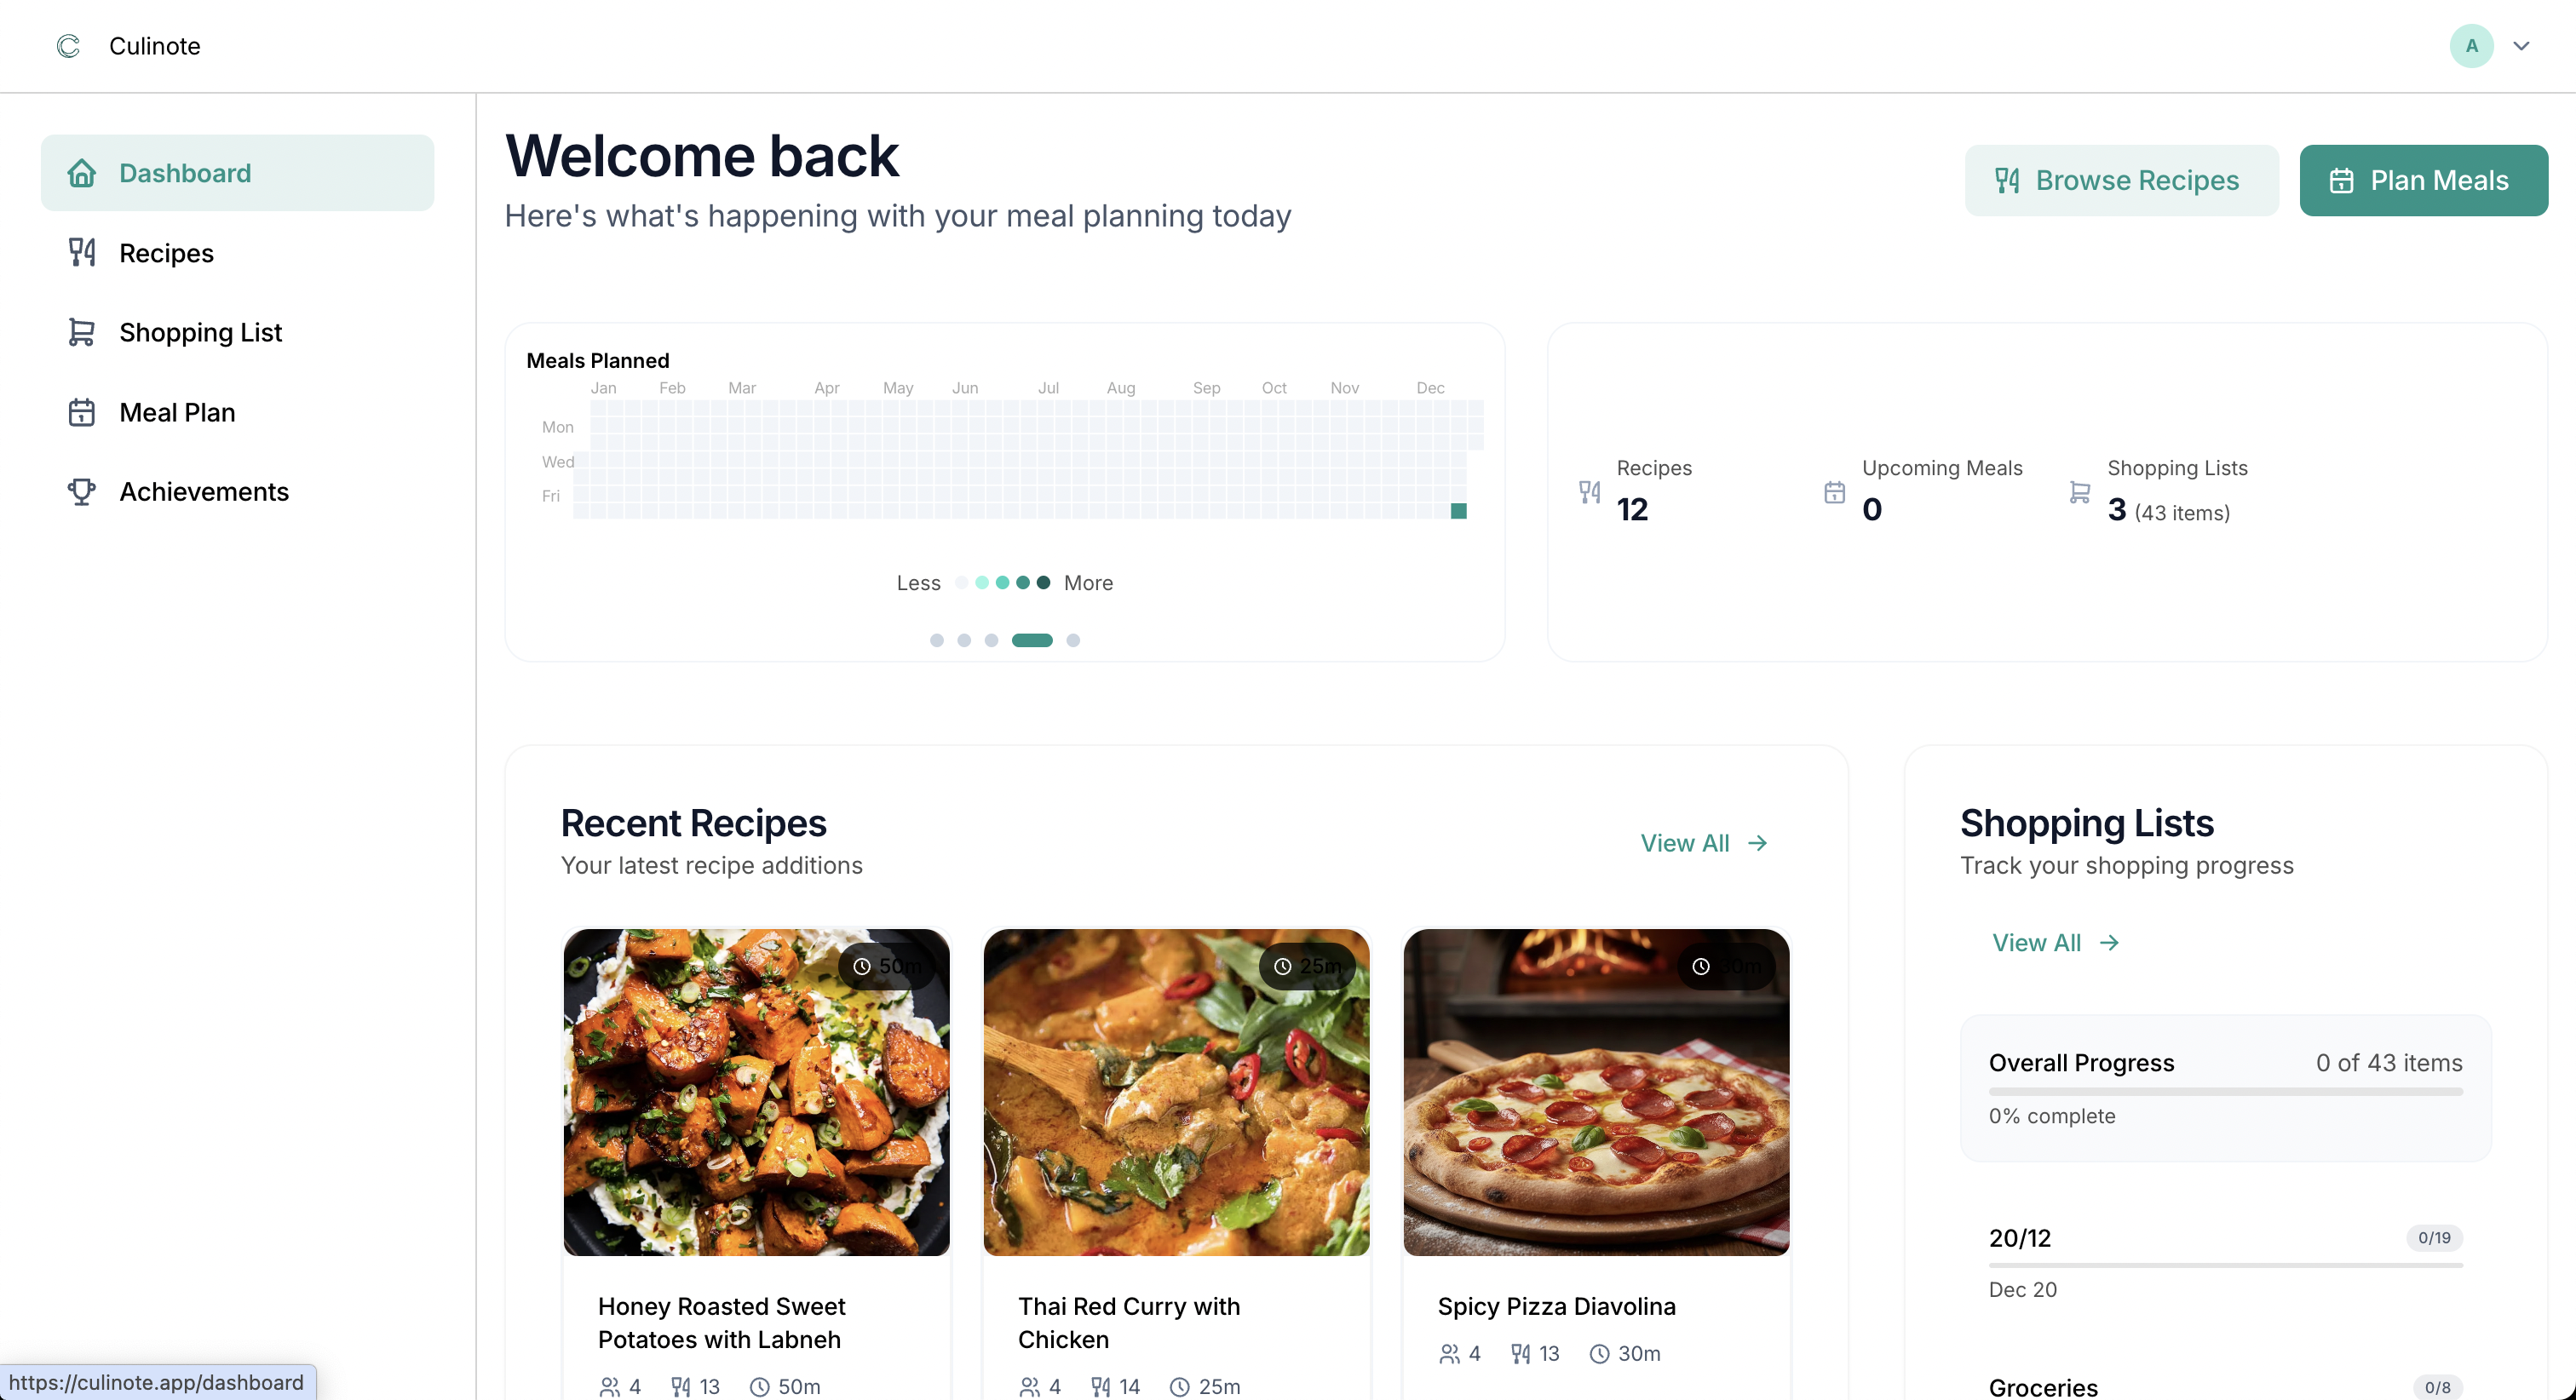Open View All under Shopping Lists
Image resolution: width=2576 pixels, height=1400 pixels.
(x=2055, y=942)
